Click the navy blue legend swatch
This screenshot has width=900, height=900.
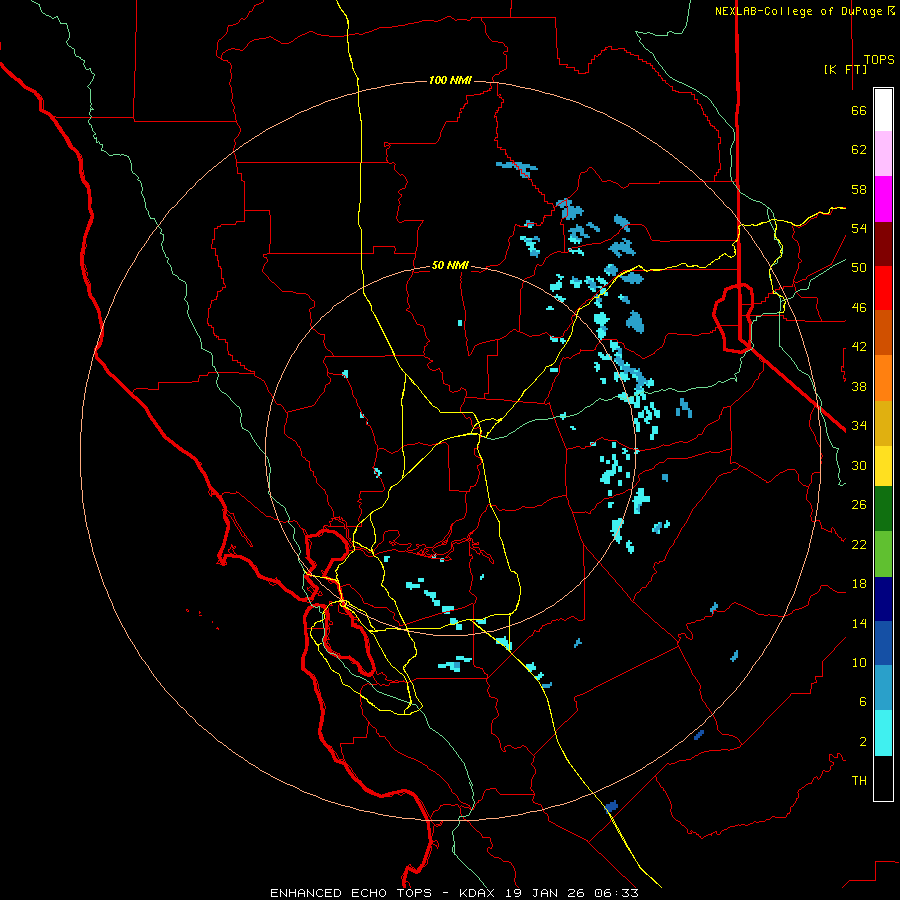point(883,599)
